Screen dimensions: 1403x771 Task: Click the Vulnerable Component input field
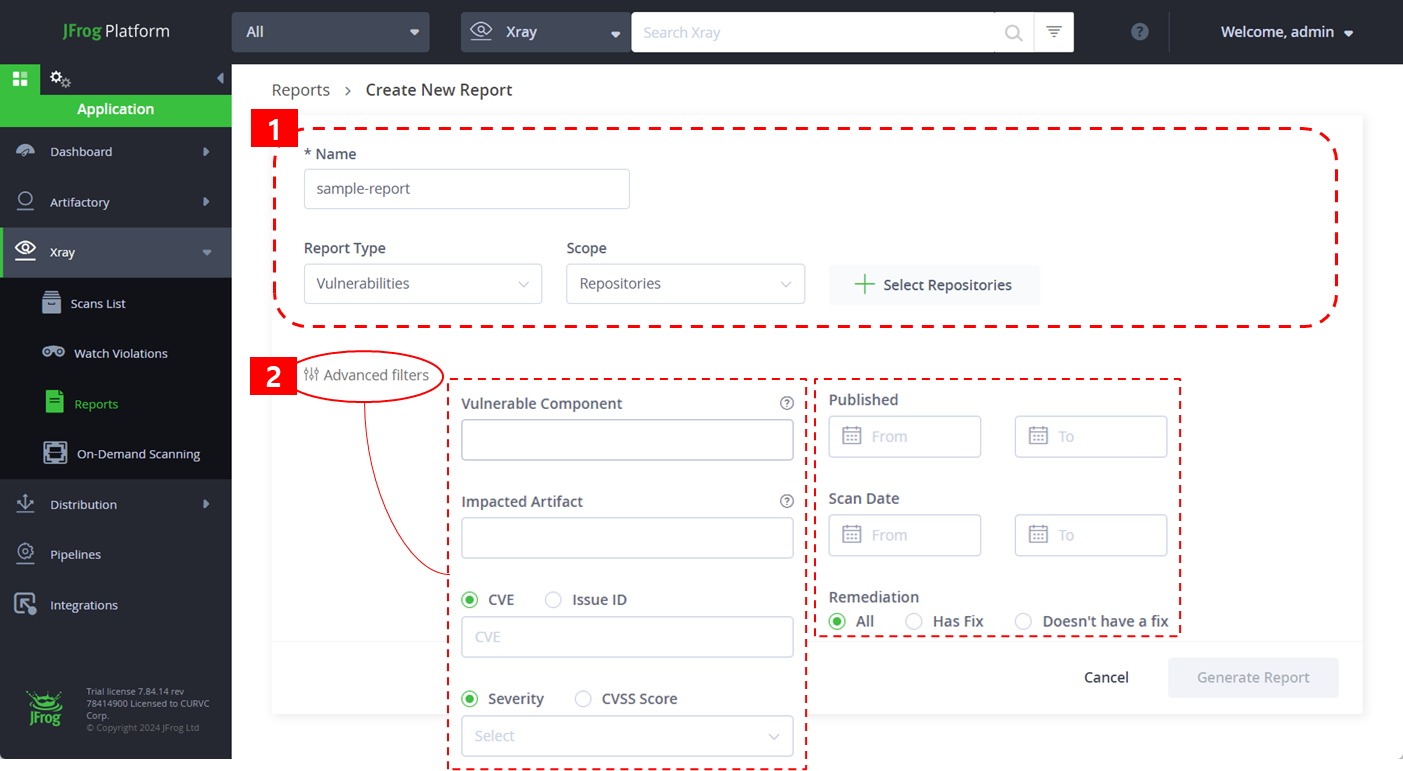pyautogui.click(x=627, y=440)
